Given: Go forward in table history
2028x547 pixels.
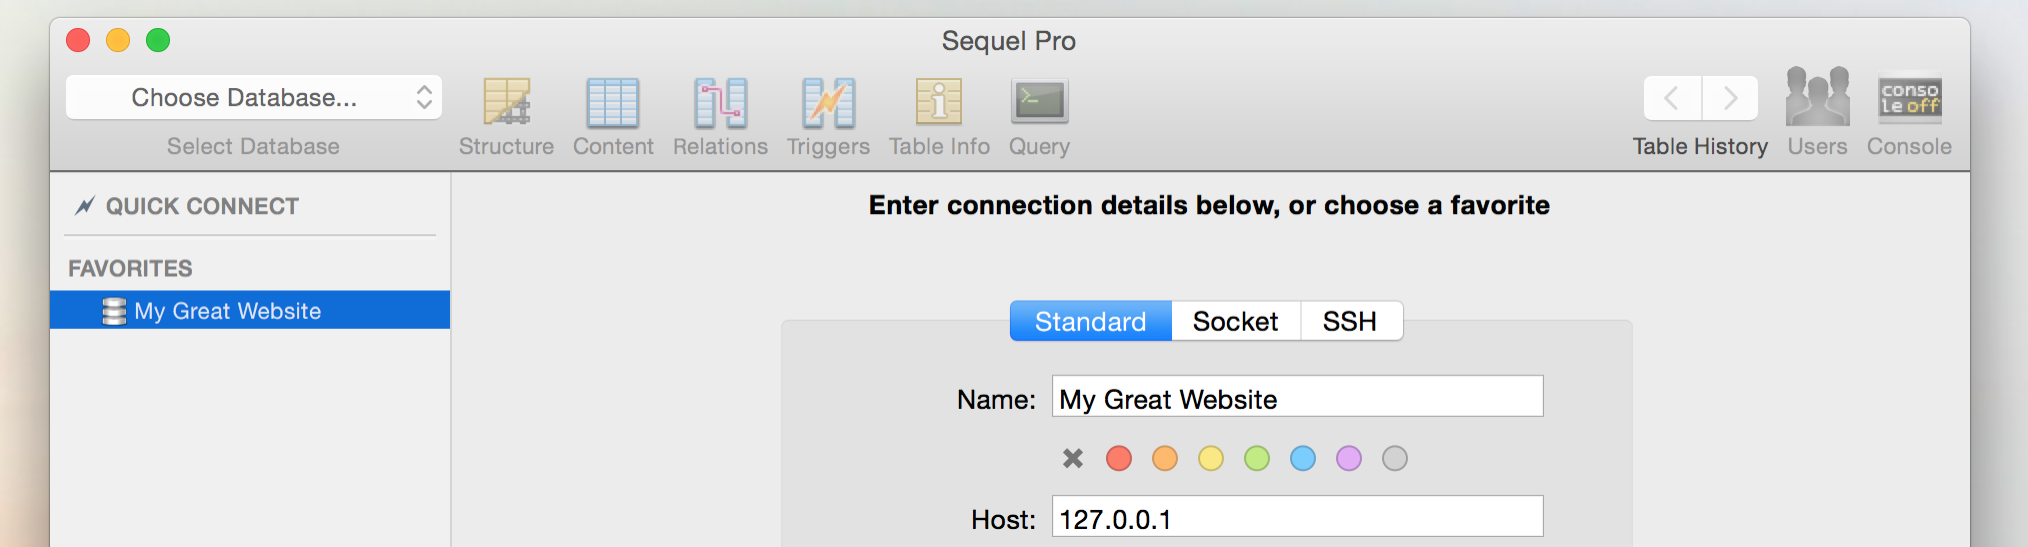Looking at the screenshot, I should [x=1730, y=98].
